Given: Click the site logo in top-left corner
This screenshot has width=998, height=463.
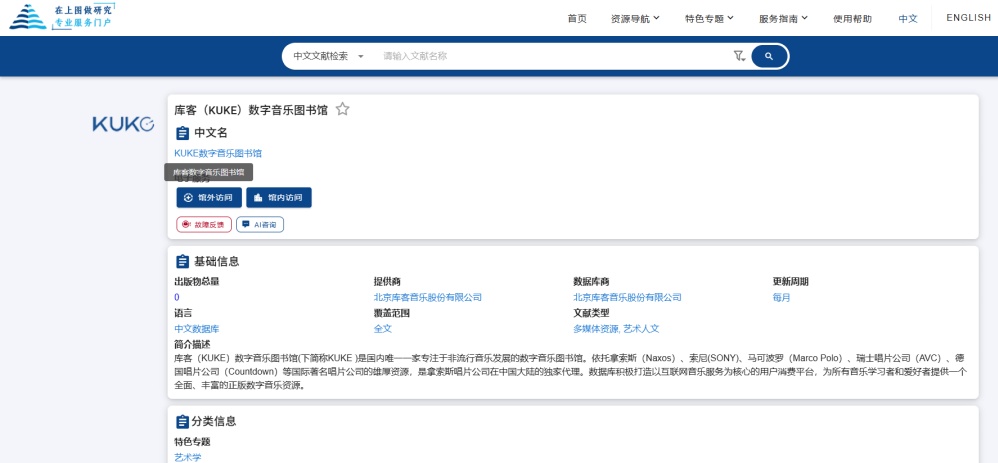Looking at the screenshot, I should [x=62, y=16].
